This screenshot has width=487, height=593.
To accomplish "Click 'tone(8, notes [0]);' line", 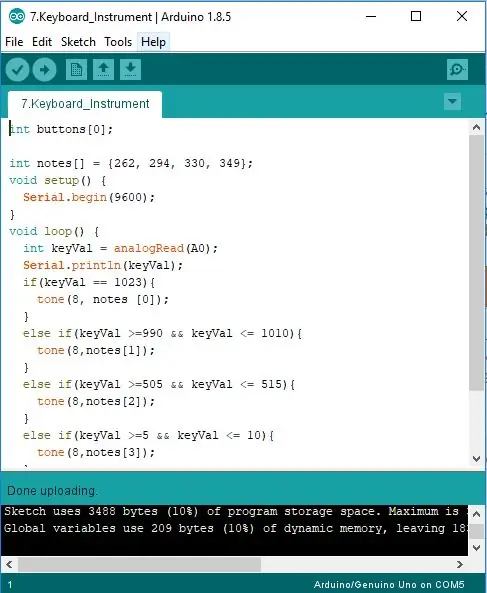I will click(103, 300).
